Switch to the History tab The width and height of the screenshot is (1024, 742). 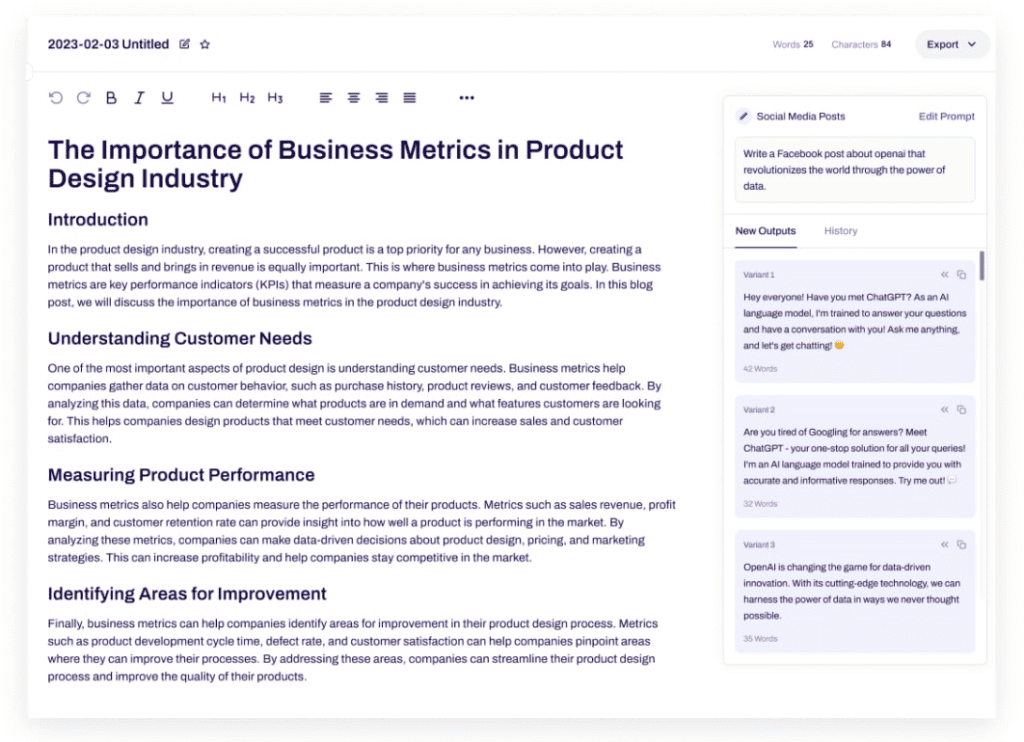pos(840,231)
